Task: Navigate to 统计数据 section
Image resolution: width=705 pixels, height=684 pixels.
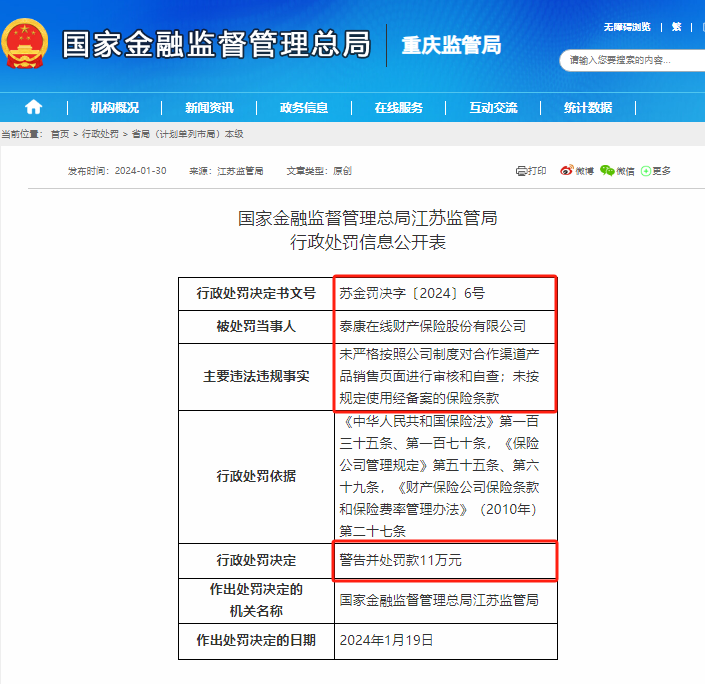Action: click(x=588, y=108)
